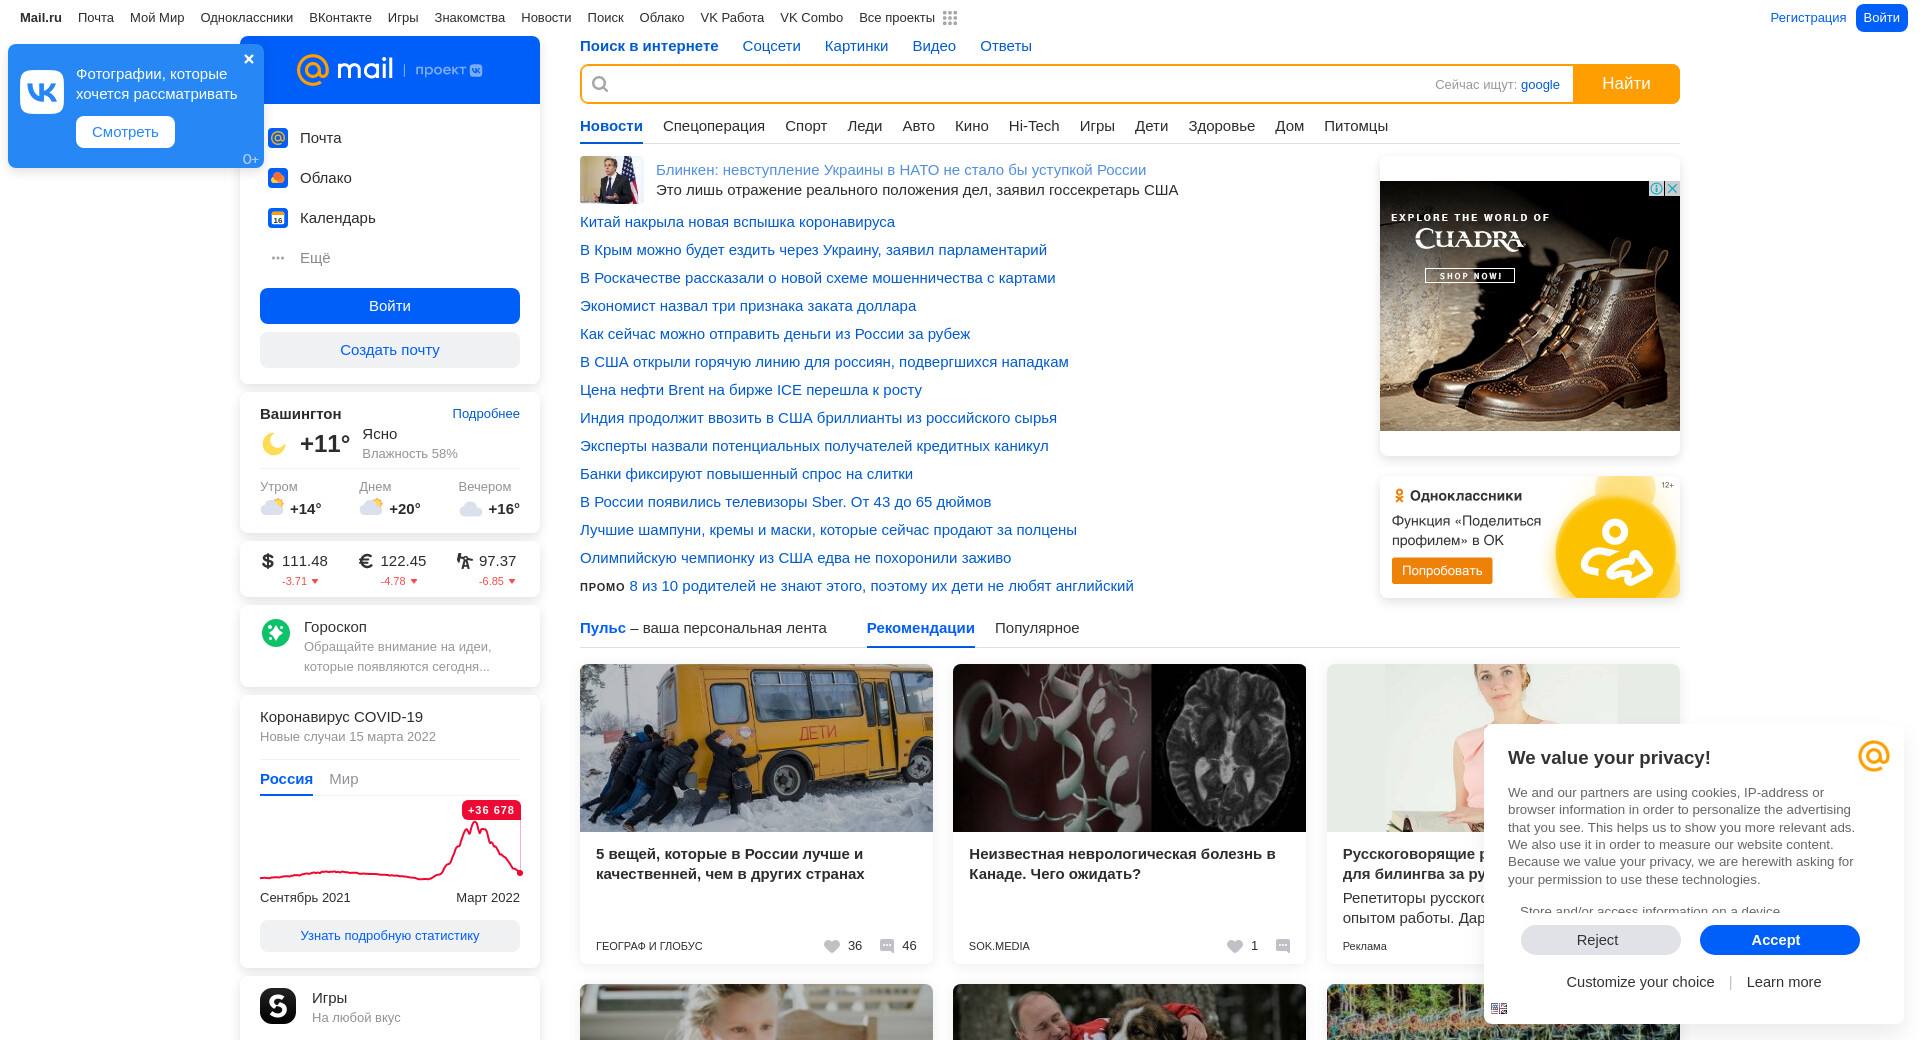Click the ad info icon on Cuadra banner
The height and width of the screenshot is (1040, 1920).
pos(1656,189)
